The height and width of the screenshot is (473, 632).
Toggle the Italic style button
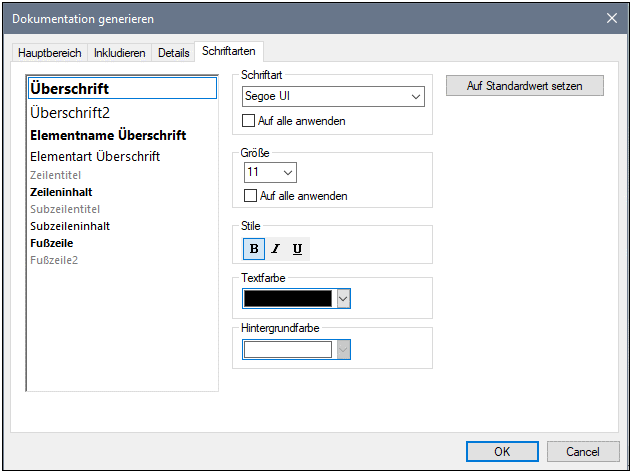[275, 248]
